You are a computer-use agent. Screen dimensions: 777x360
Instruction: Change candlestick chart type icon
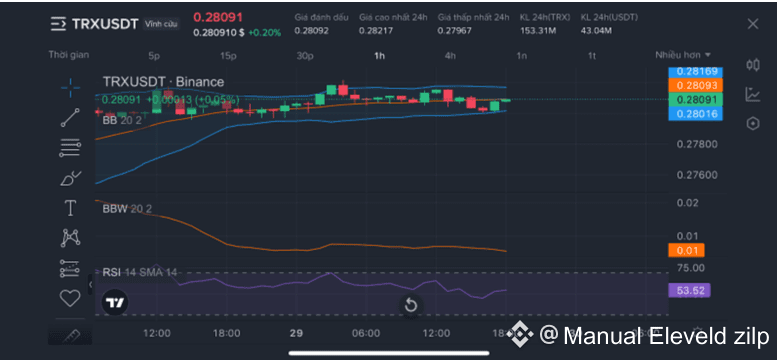tap(753, 64)
